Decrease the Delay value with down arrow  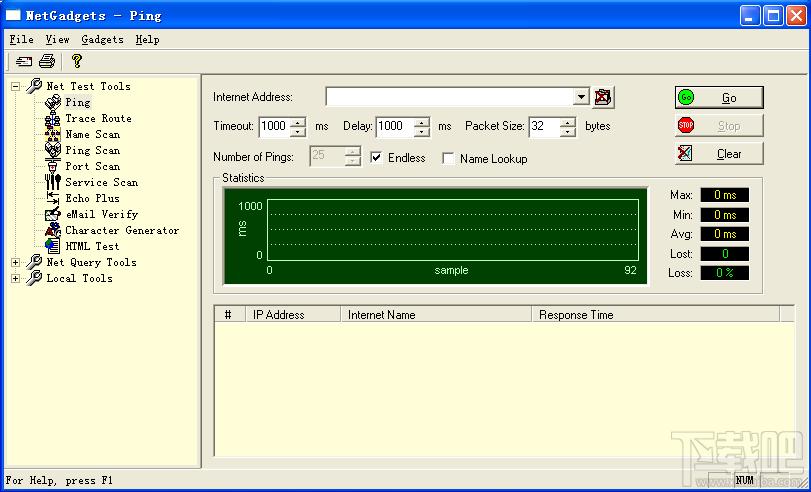[422, 131]
